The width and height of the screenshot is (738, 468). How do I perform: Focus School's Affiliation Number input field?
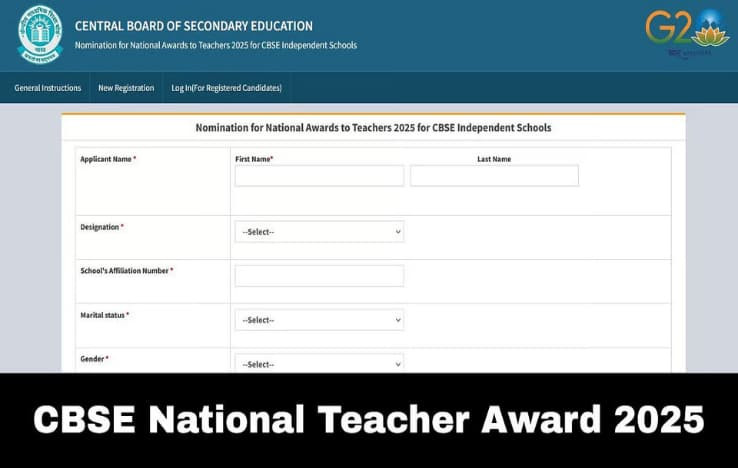[320, 275]
